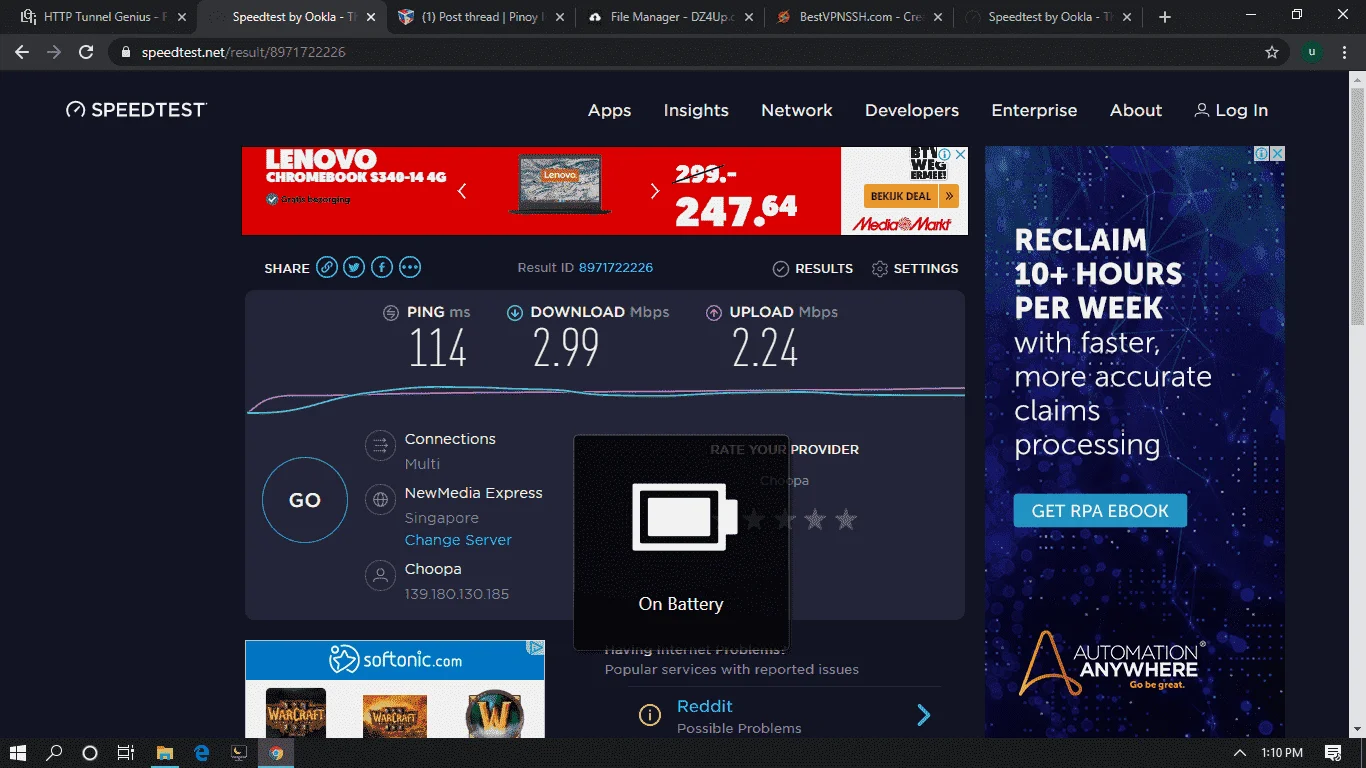Click the upload value 2.24
The width and height of the screenshot is (1366, 768).
(765, 349)
